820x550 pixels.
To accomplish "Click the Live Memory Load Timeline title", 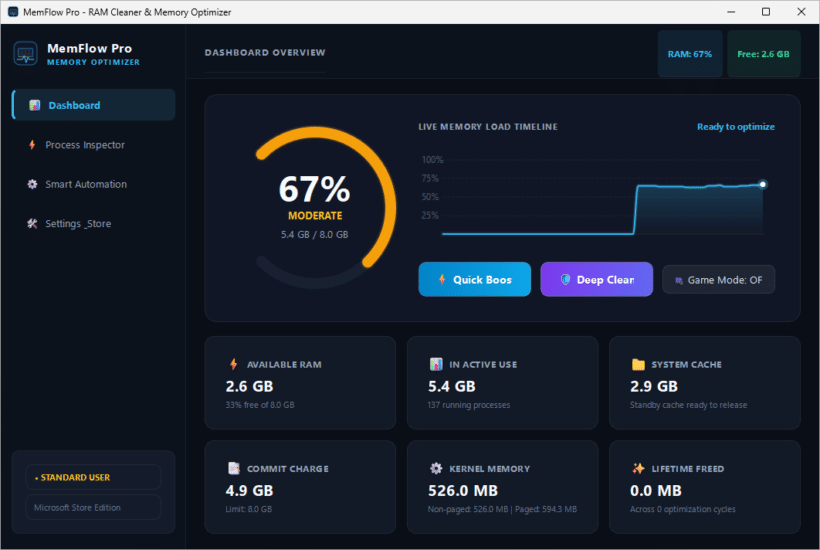I will pos(488,127).
